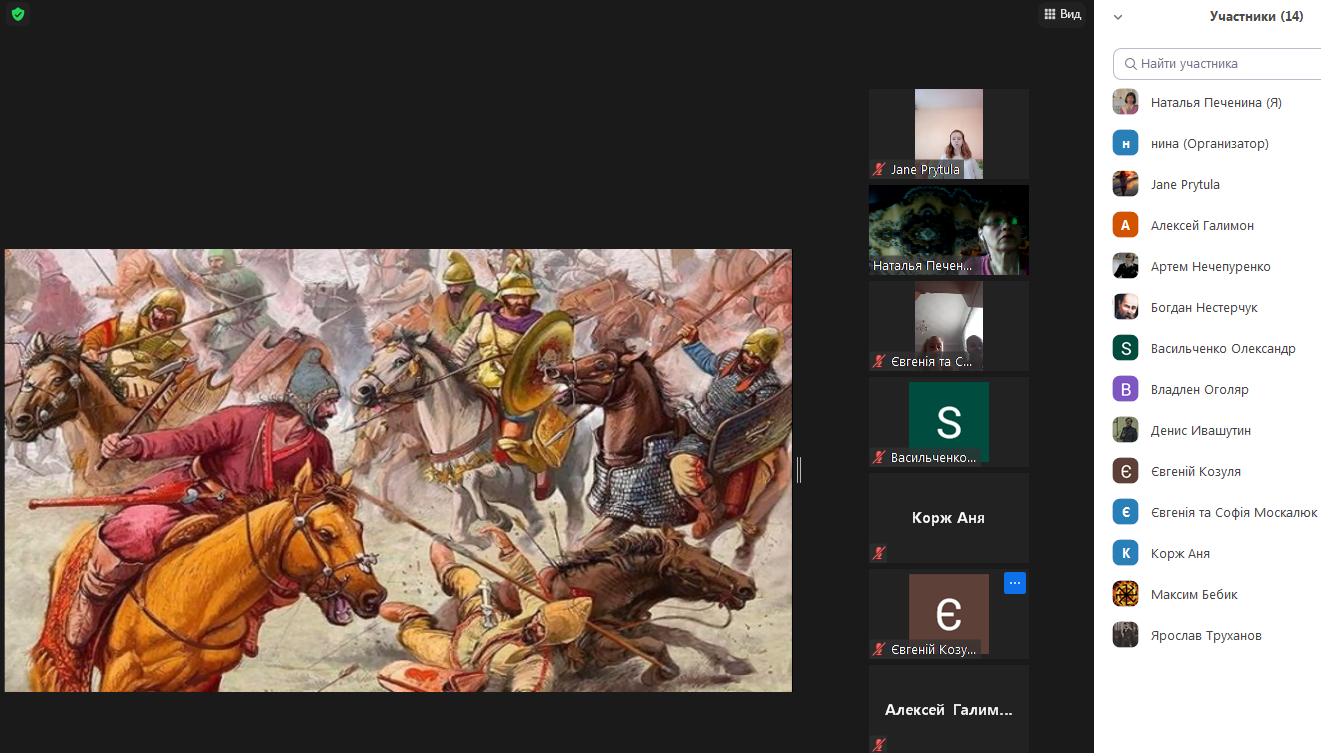Viewport: 1321px width, 753px height.
Task: Open the Вид view layout menu
Action: coord(1062,14)
